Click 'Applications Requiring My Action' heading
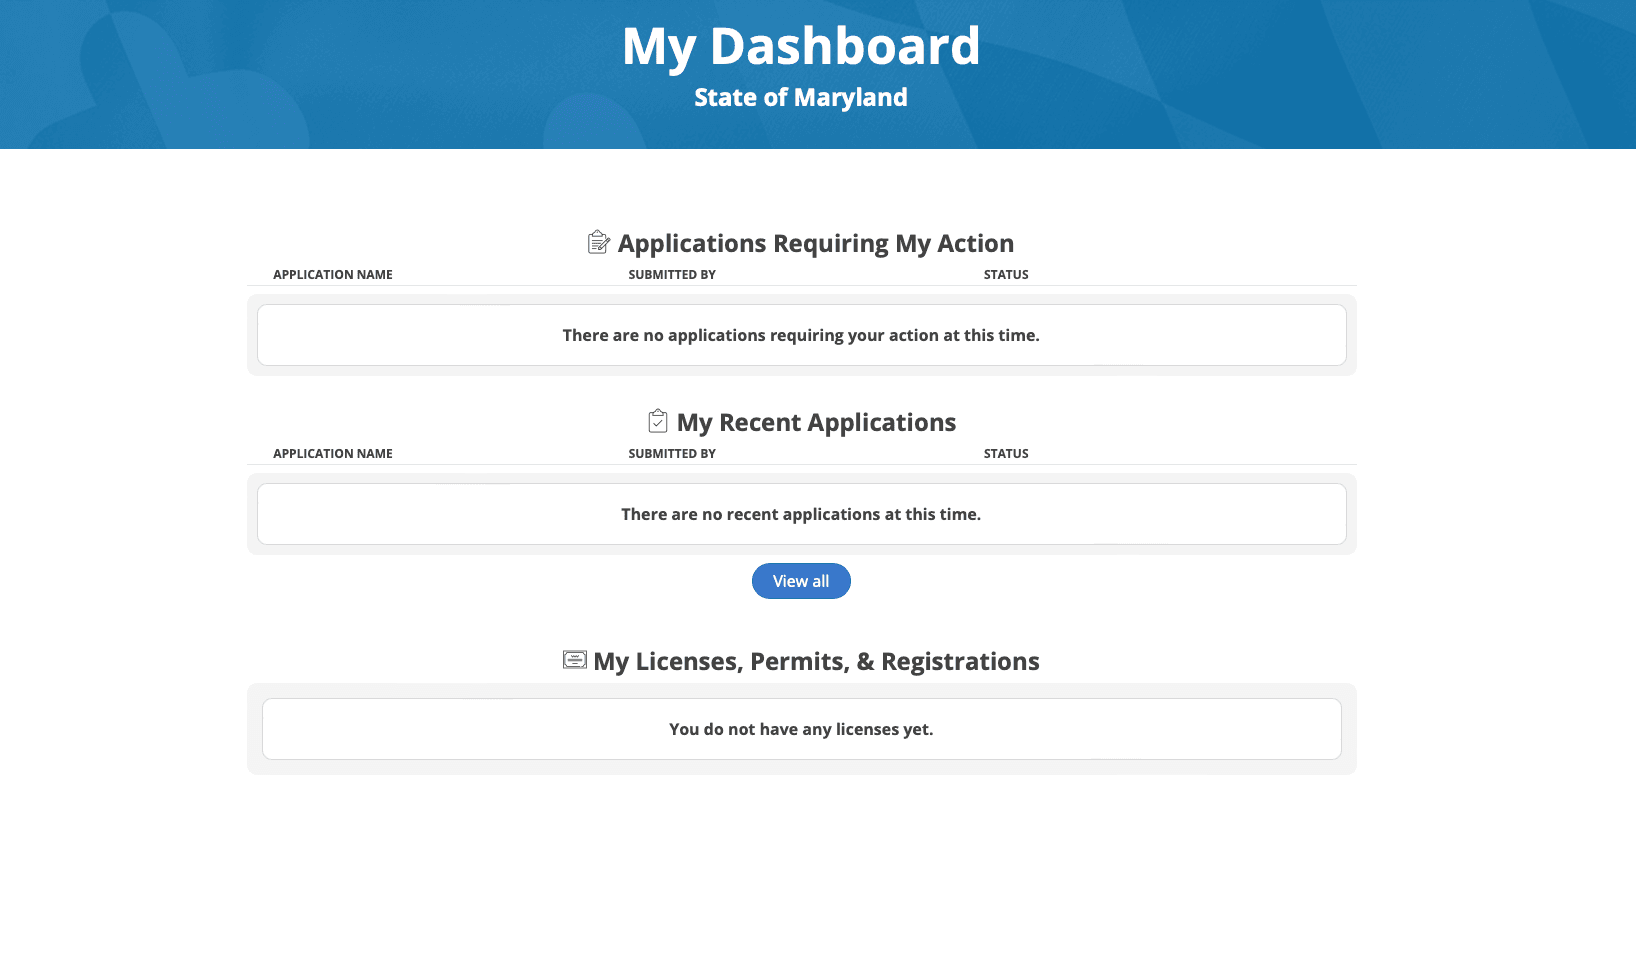Screen dimensions: 1636x980 click(816, 243)
